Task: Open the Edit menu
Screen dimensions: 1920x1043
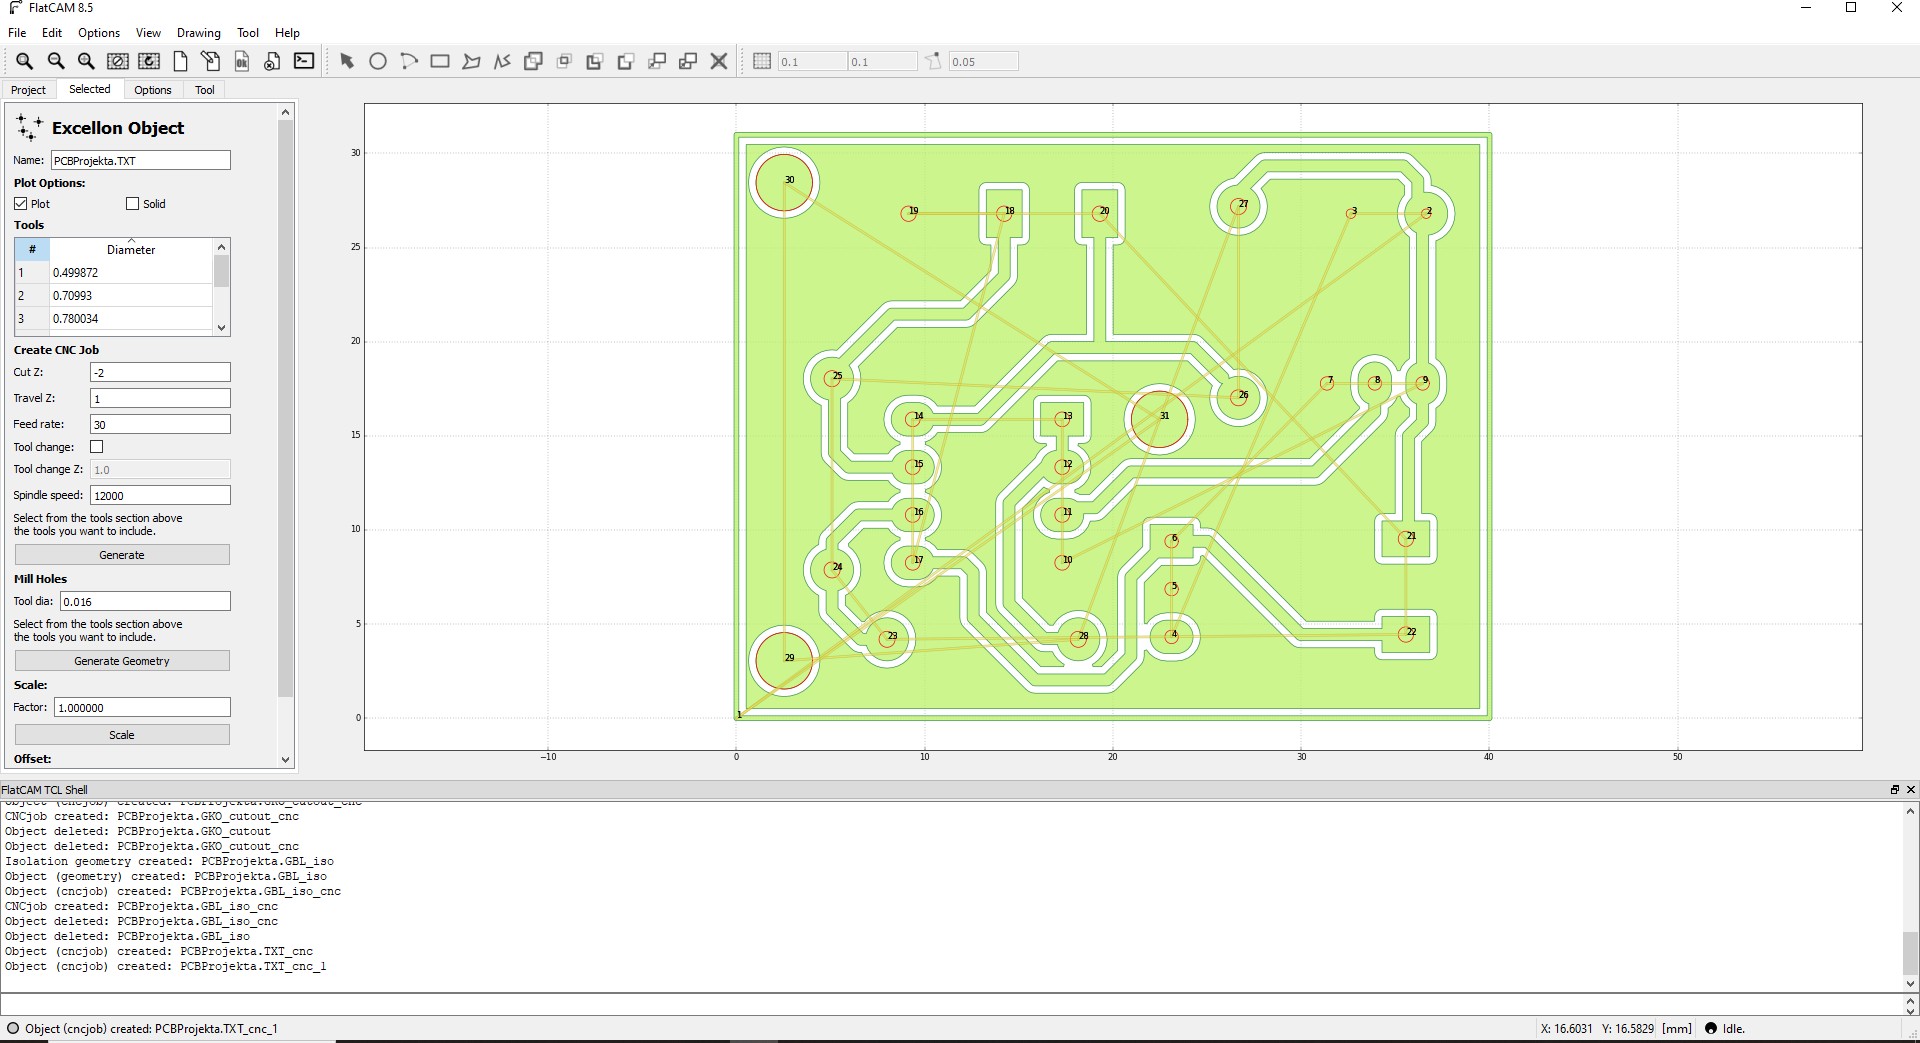Action: [x=52, y=33]
